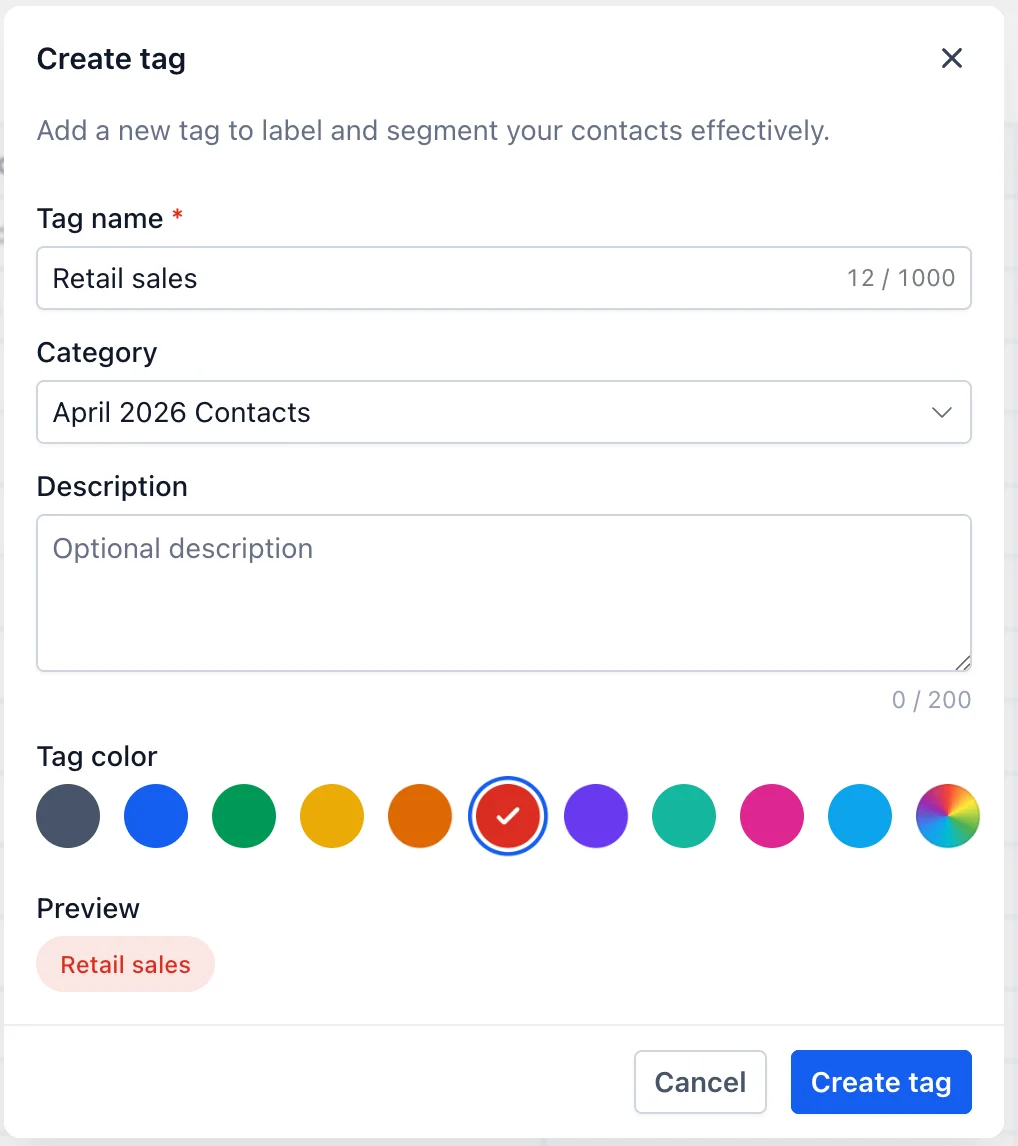
Task: Open April 2026 Contacts category selector
Action: coord(504,412)
